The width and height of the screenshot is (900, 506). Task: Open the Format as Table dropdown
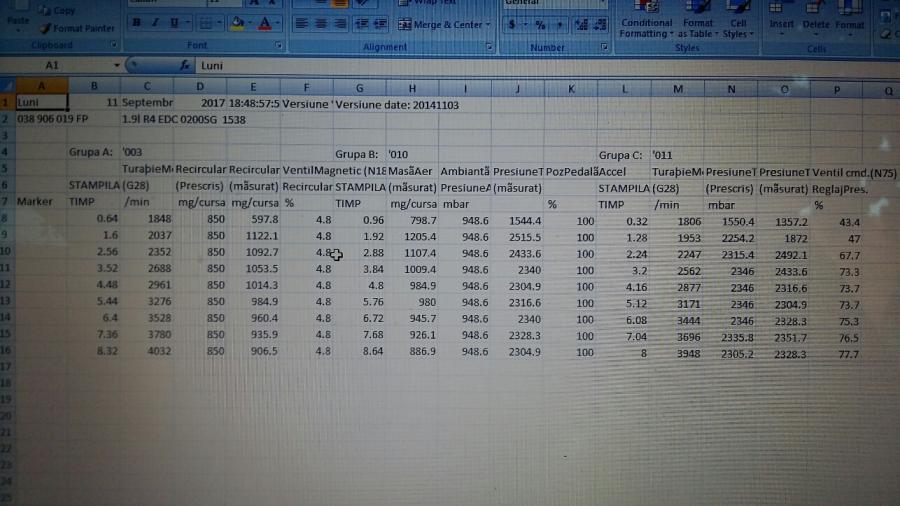click(698, 28)
